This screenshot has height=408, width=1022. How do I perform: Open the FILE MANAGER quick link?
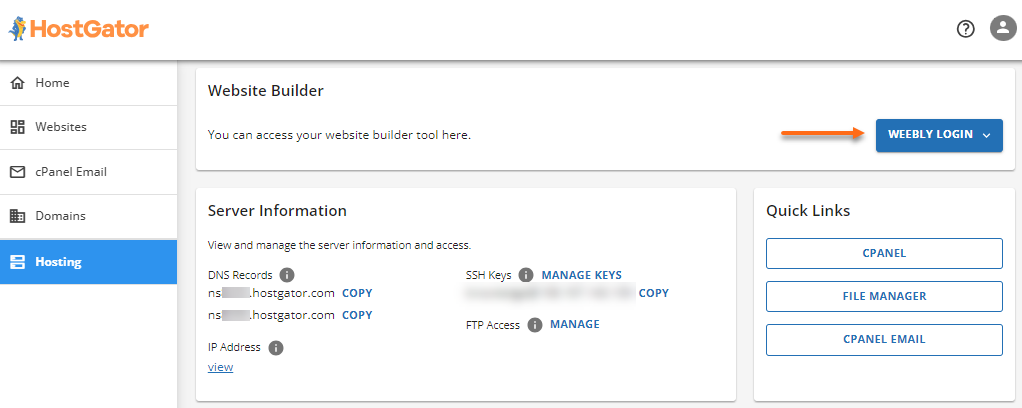pos(884,297)
